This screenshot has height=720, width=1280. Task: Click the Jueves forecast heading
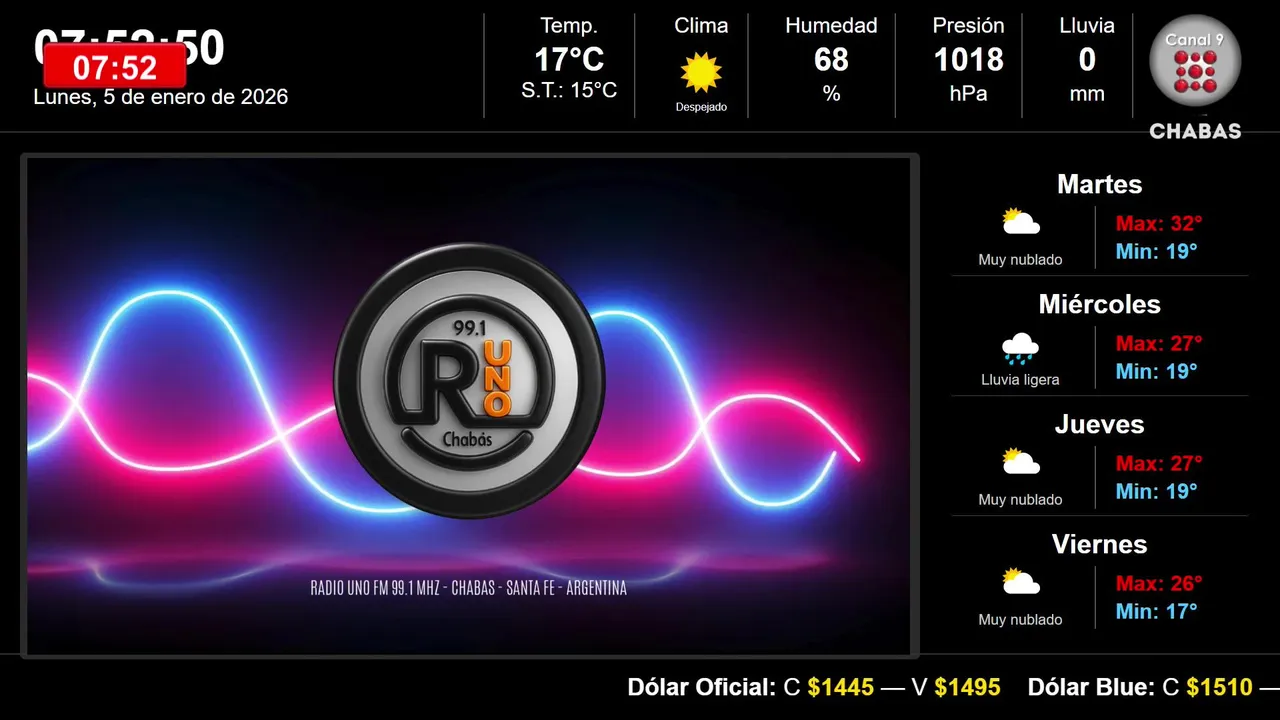tap(1099, 424)
